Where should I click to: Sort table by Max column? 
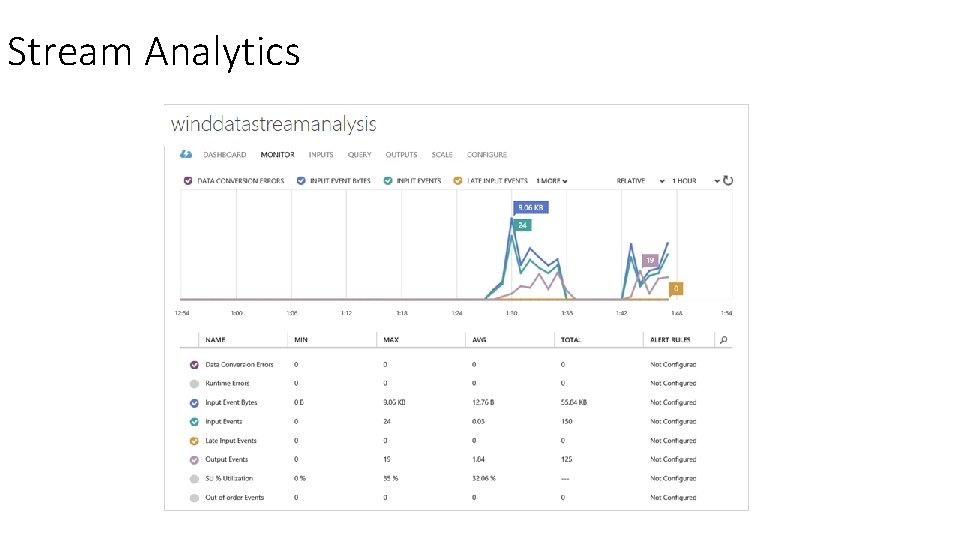pyautogui.click(x=391, y=340)
